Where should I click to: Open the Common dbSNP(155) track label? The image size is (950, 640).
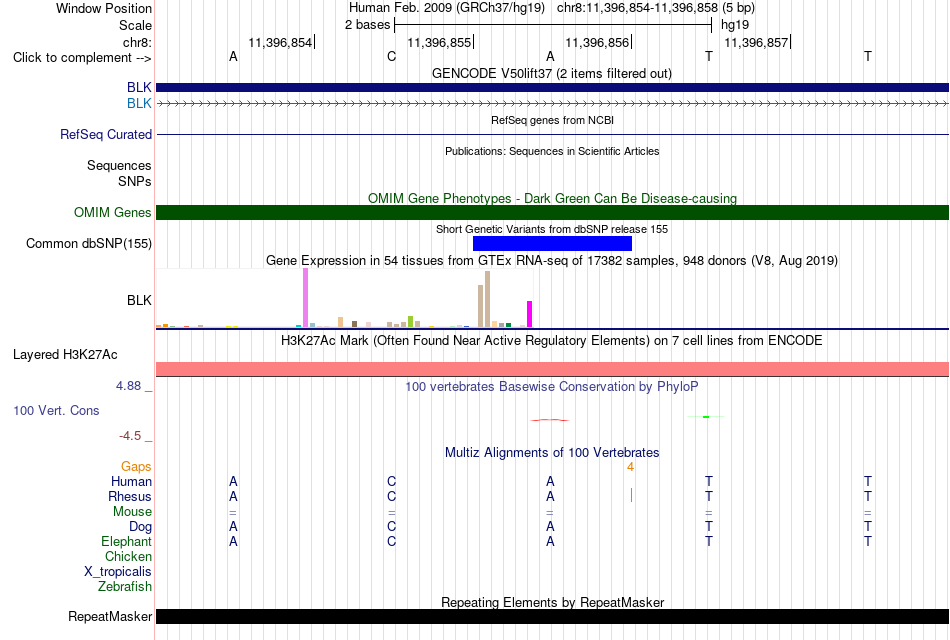pos(88,244)
